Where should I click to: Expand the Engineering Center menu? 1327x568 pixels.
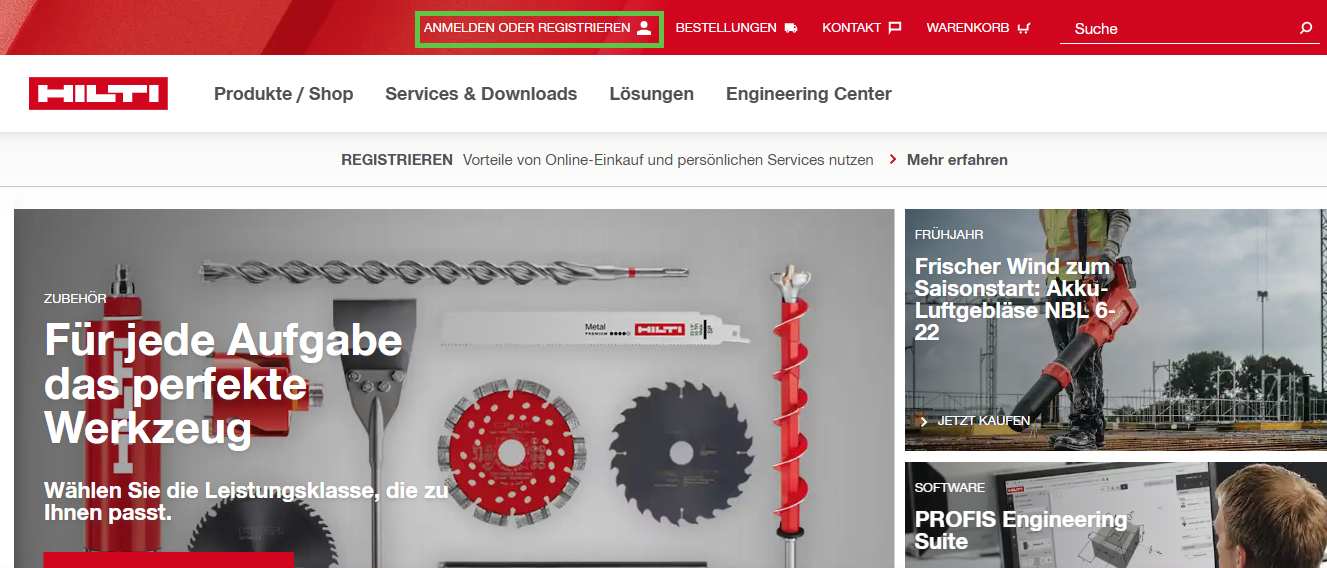tap(809, 94)
